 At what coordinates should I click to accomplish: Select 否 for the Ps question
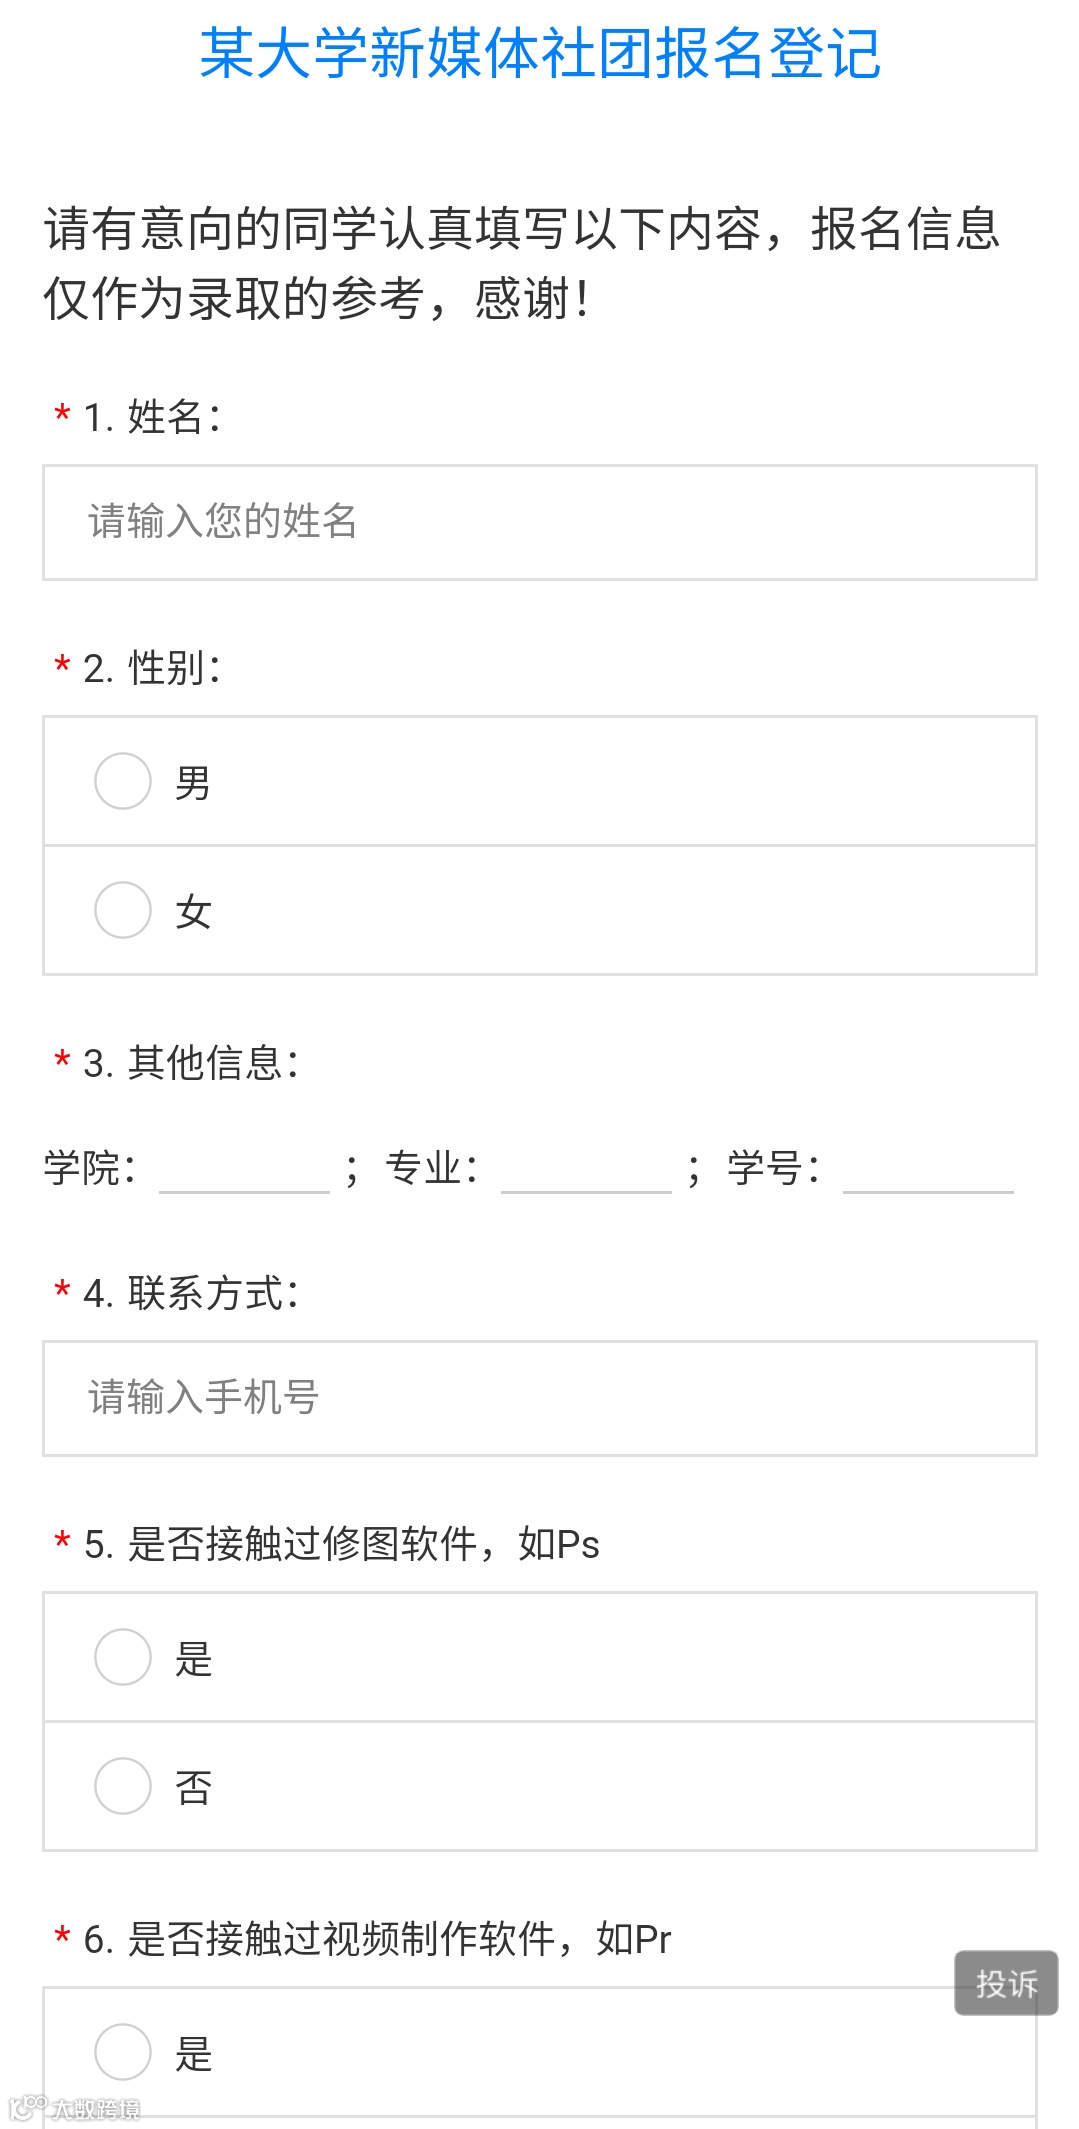(x=123, y=1786)
